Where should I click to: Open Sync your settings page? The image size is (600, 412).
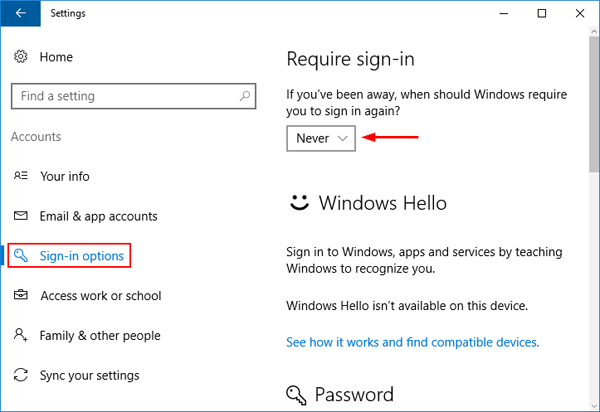pyautogui.click(x=89, y=376)
